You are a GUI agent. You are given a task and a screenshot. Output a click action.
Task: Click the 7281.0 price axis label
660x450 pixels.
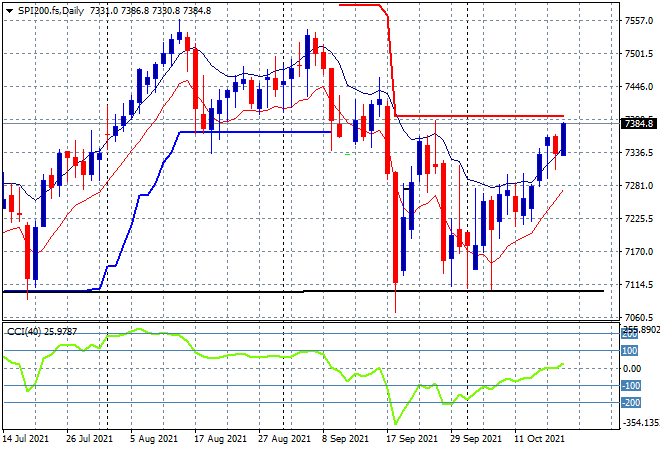[639, 186]
